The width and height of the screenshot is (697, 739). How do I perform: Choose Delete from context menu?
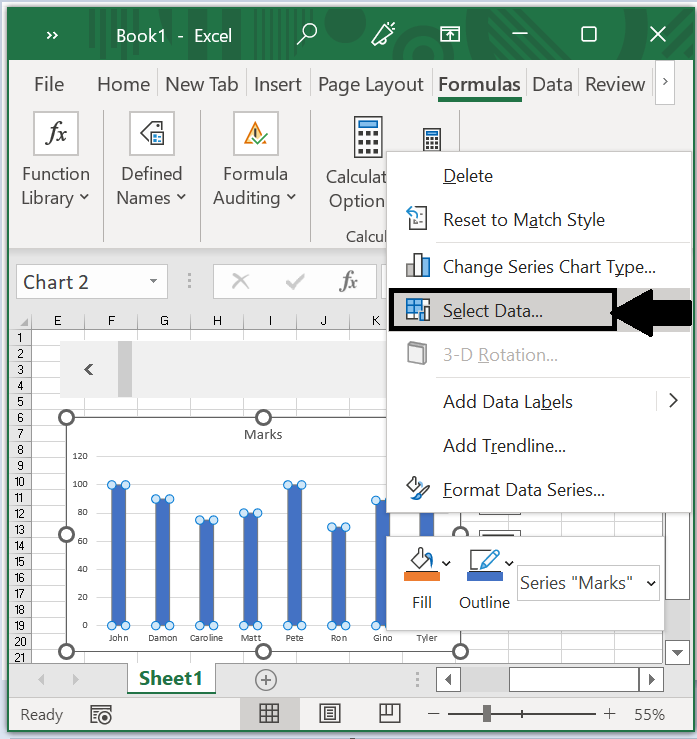click(x=539, y=176)
